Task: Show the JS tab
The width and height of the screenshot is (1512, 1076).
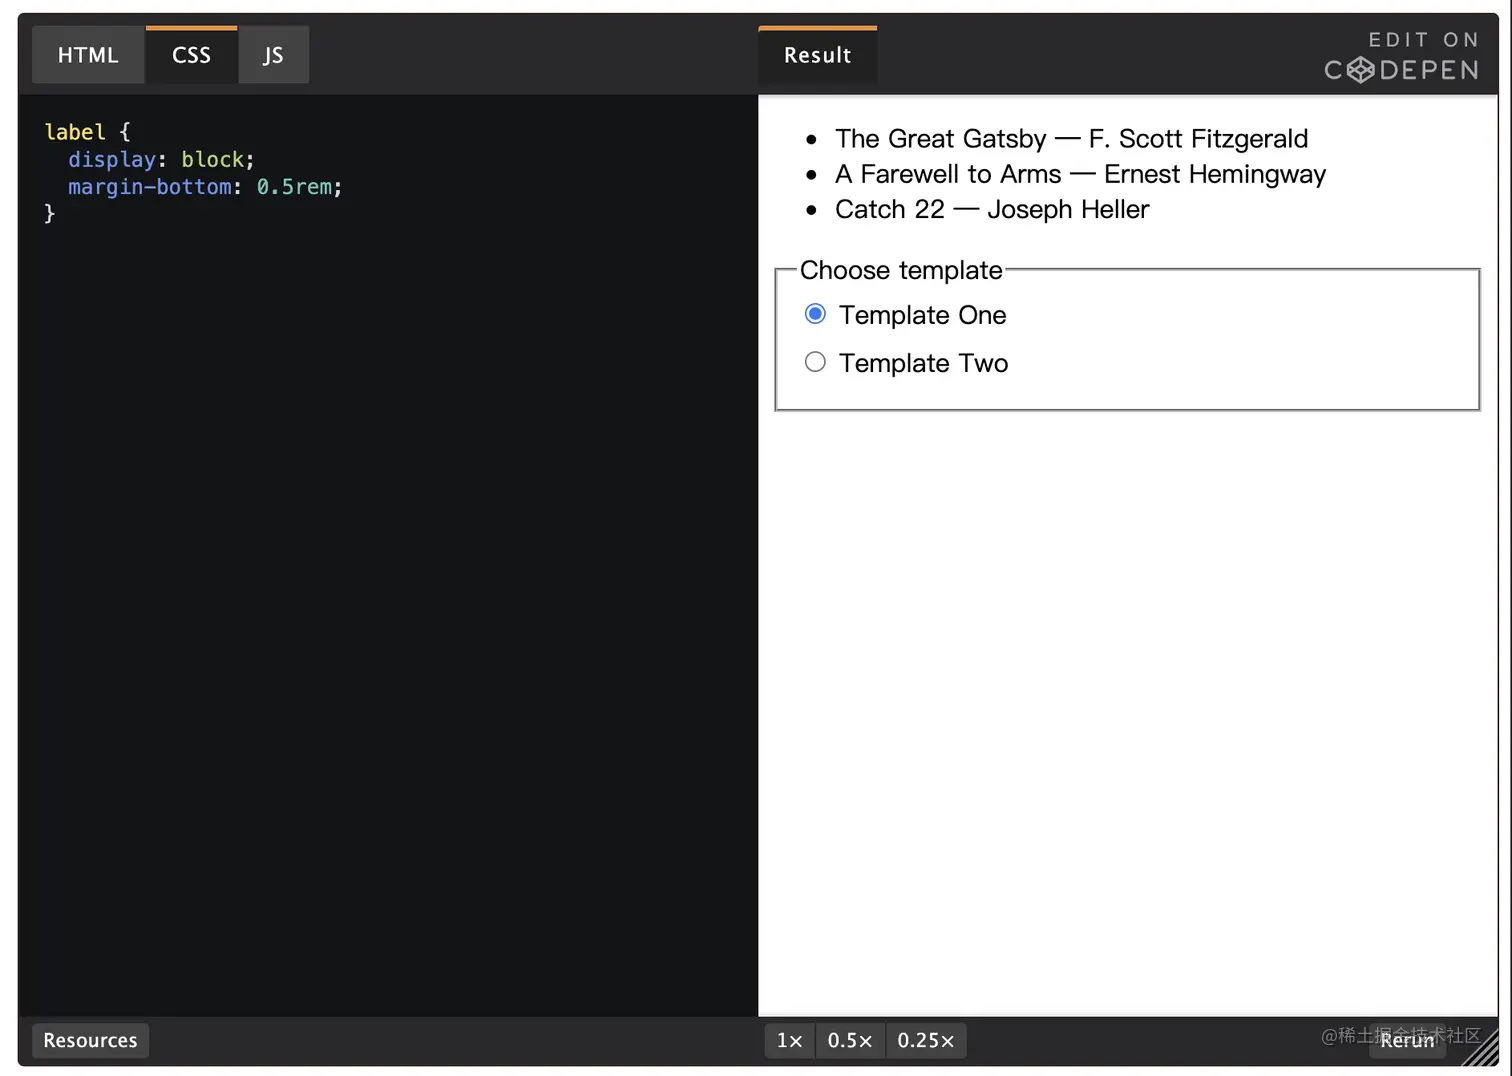Action: tap(273, 55)
